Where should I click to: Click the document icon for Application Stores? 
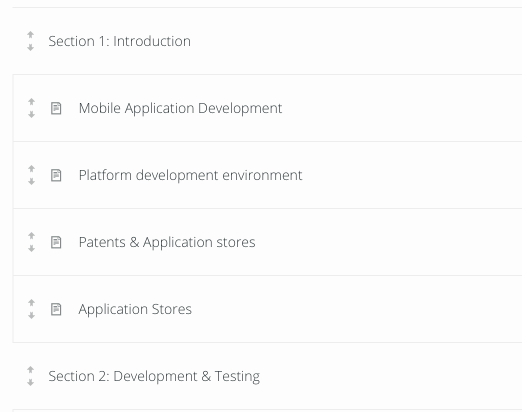tap(56, 309)
